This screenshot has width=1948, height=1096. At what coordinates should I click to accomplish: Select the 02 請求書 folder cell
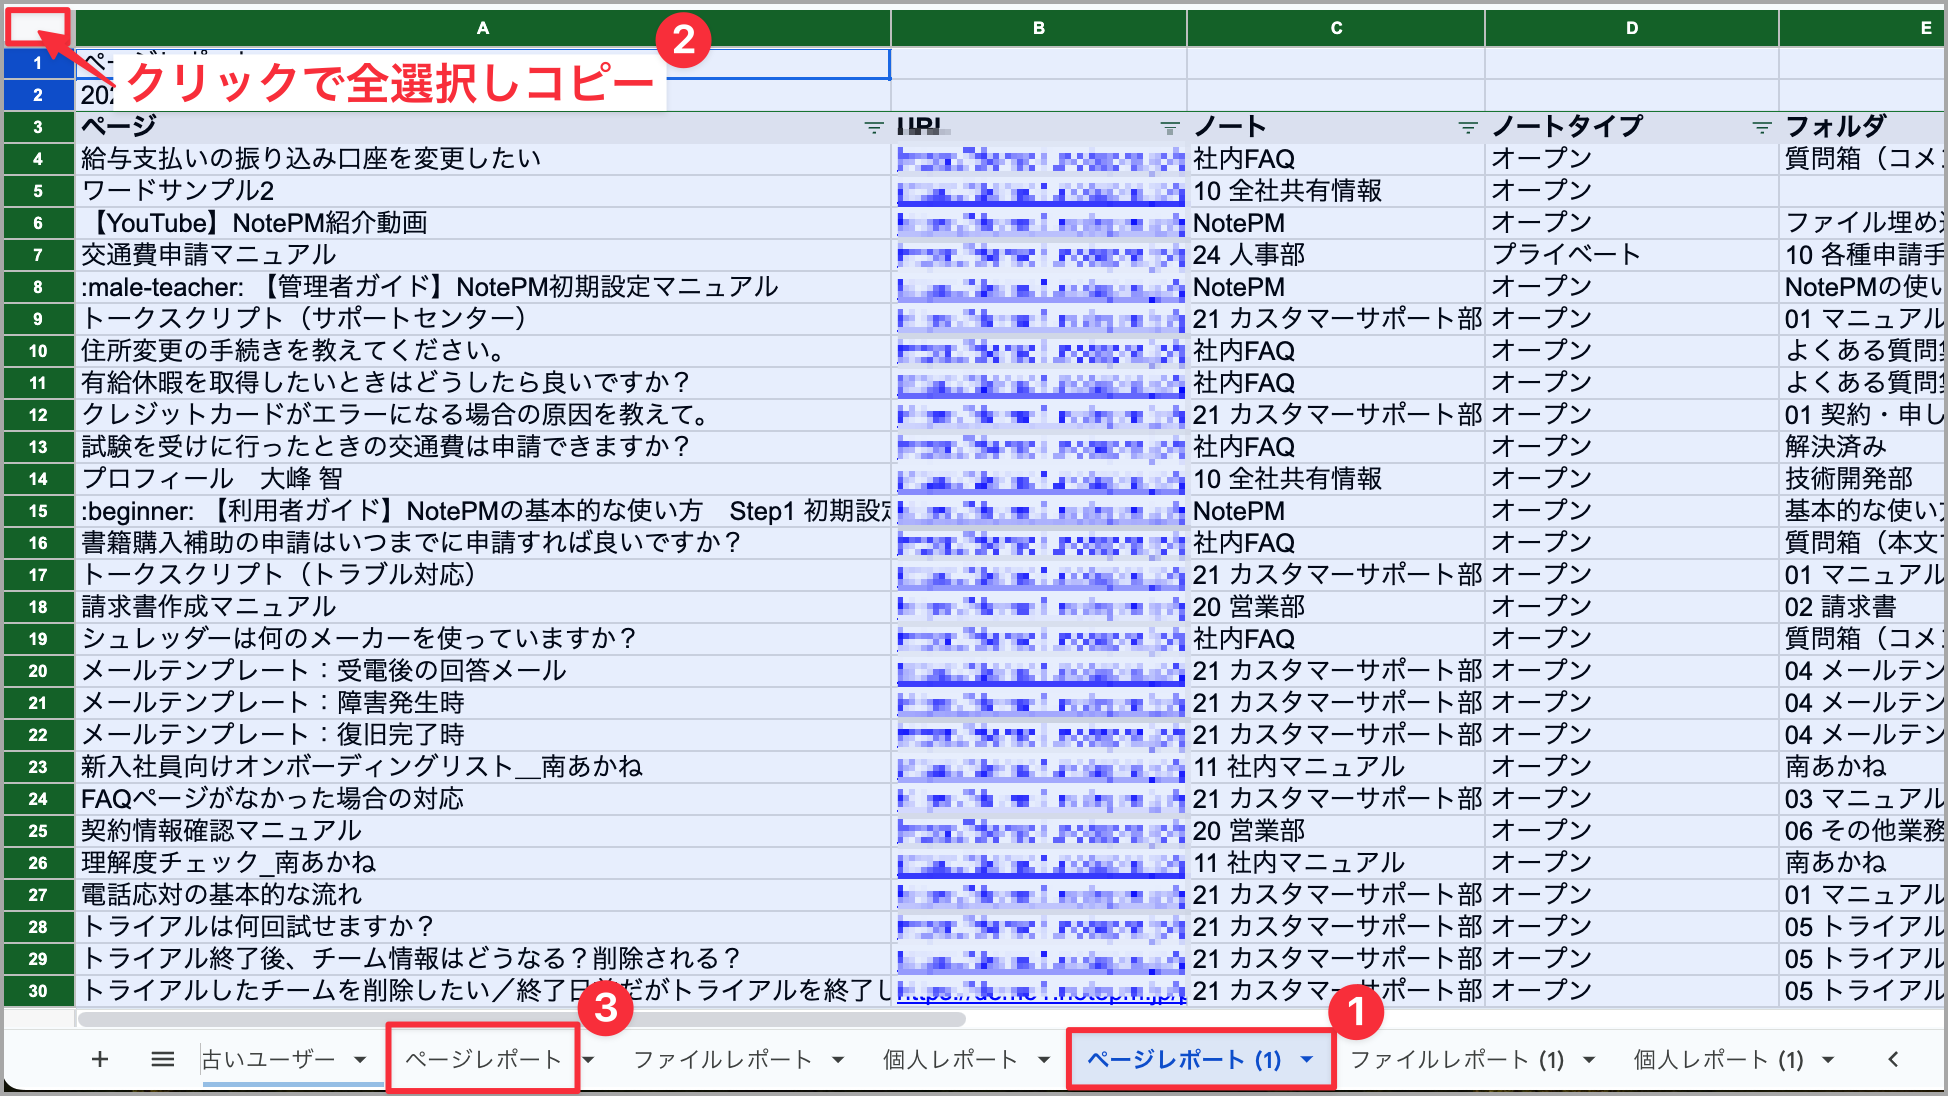point(1862,607)
